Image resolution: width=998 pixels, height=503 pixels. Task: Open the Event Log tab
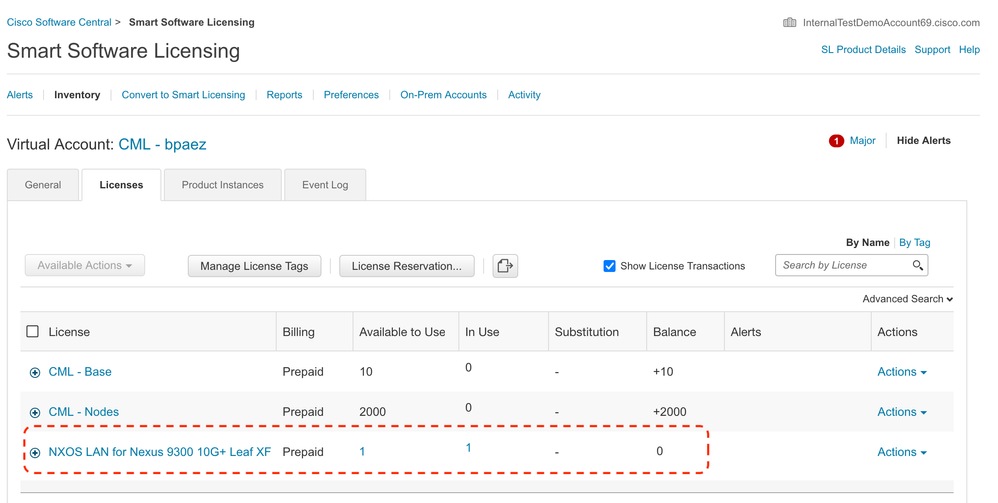click(x=325, y=185)
